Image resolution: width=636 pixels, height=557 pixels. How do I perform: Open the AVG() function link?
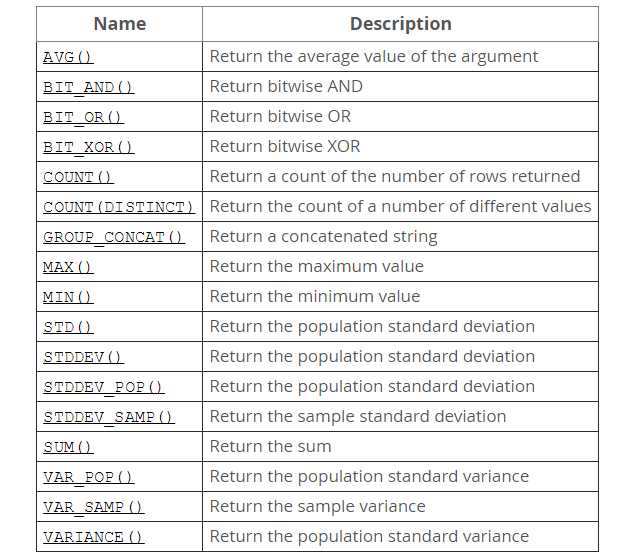[x=68, y=57]
